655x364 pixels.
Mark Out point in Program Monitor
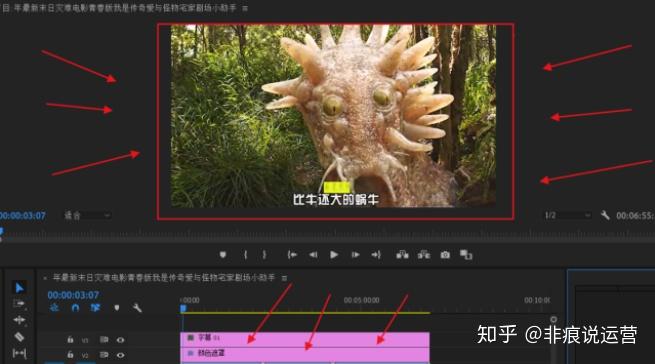[x=264, y=255]
